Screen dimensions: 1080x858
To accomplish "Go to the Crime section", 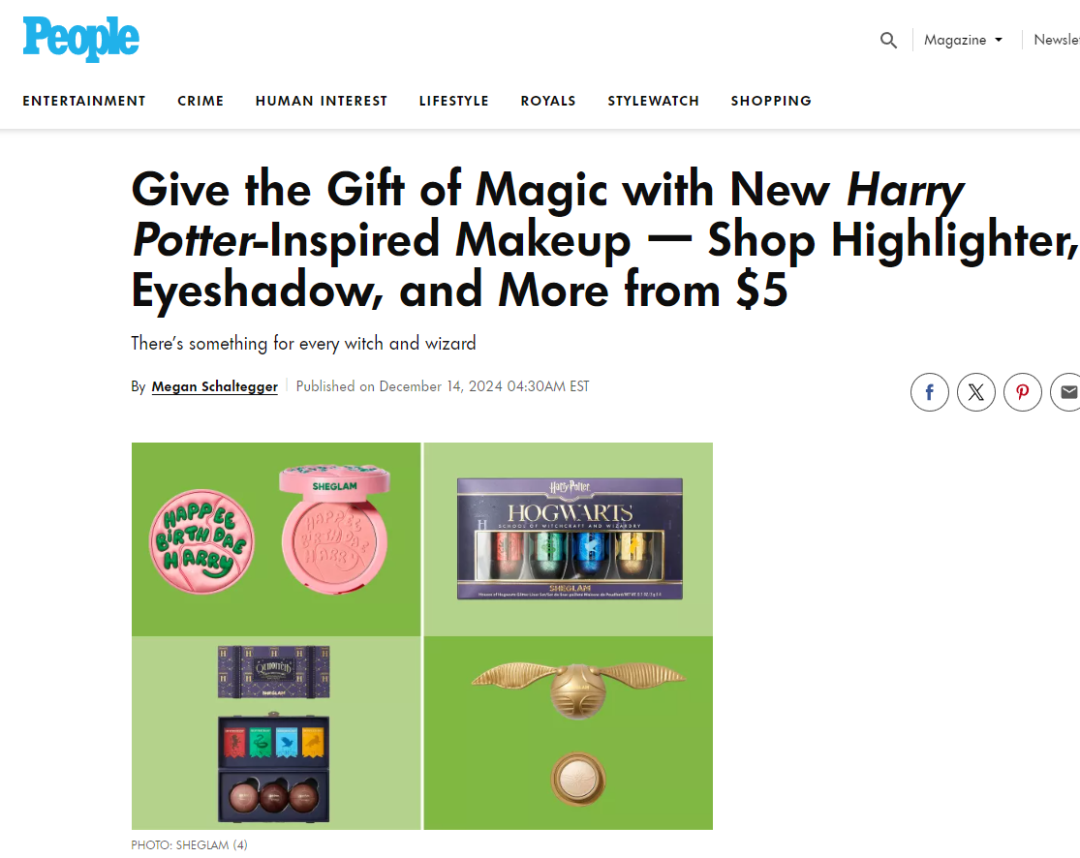I will point(200,101).
